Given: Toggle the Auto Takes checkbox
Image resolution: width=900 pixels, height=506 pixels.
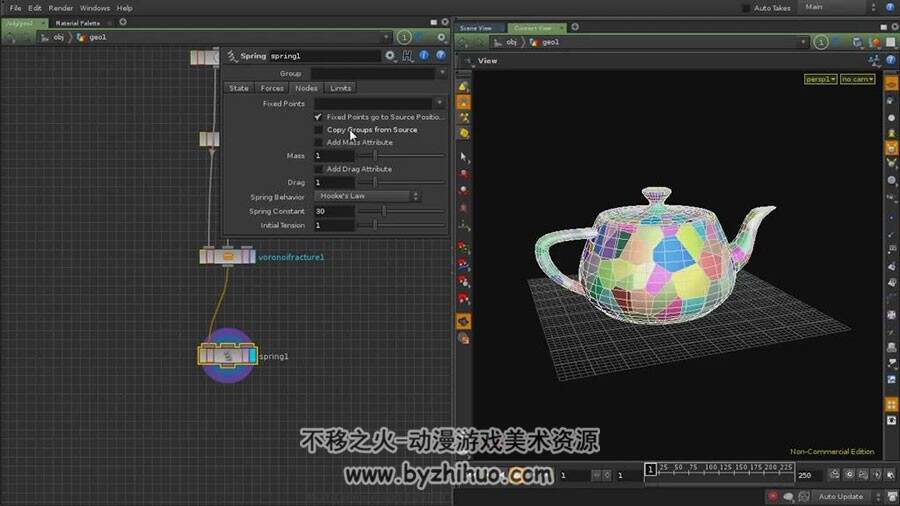Looking at the screenshot, I should 745,8.
